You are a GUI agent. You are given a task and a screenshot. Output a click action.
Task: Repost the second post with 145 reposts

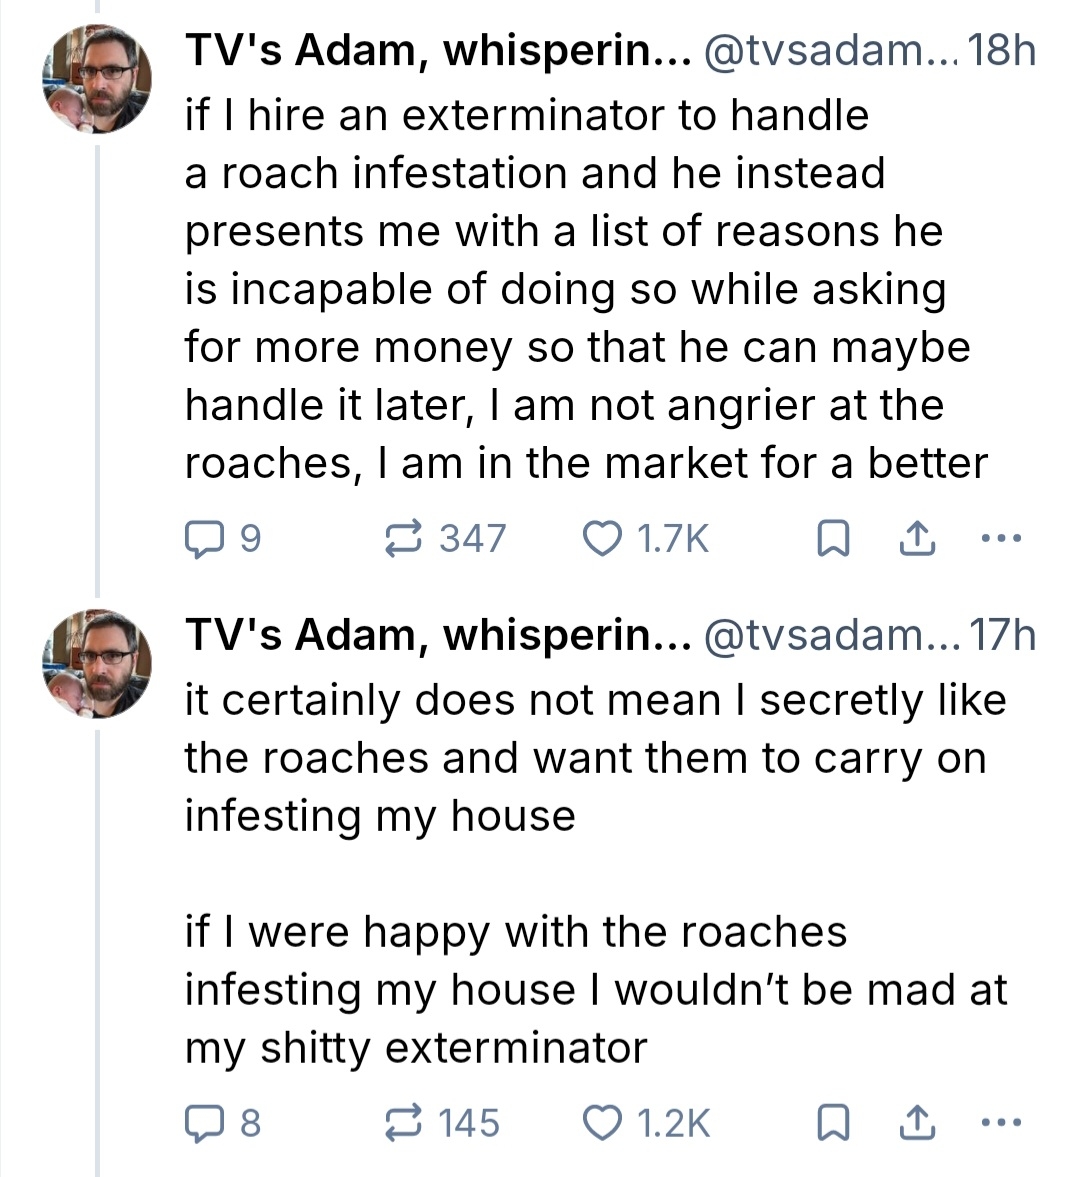[x=402, y=1123]
